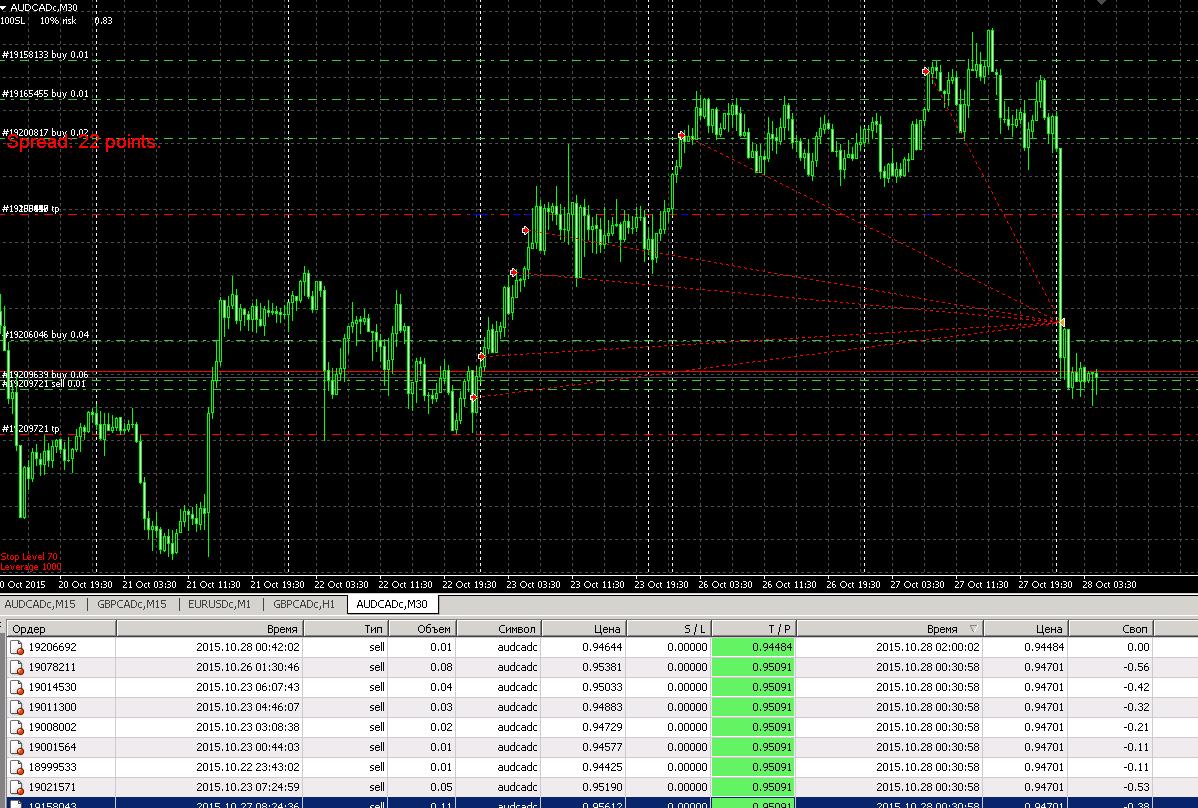The image size is (1198, 808).
Task: Sort history by the Ордер column header
Action: (61, 629)
